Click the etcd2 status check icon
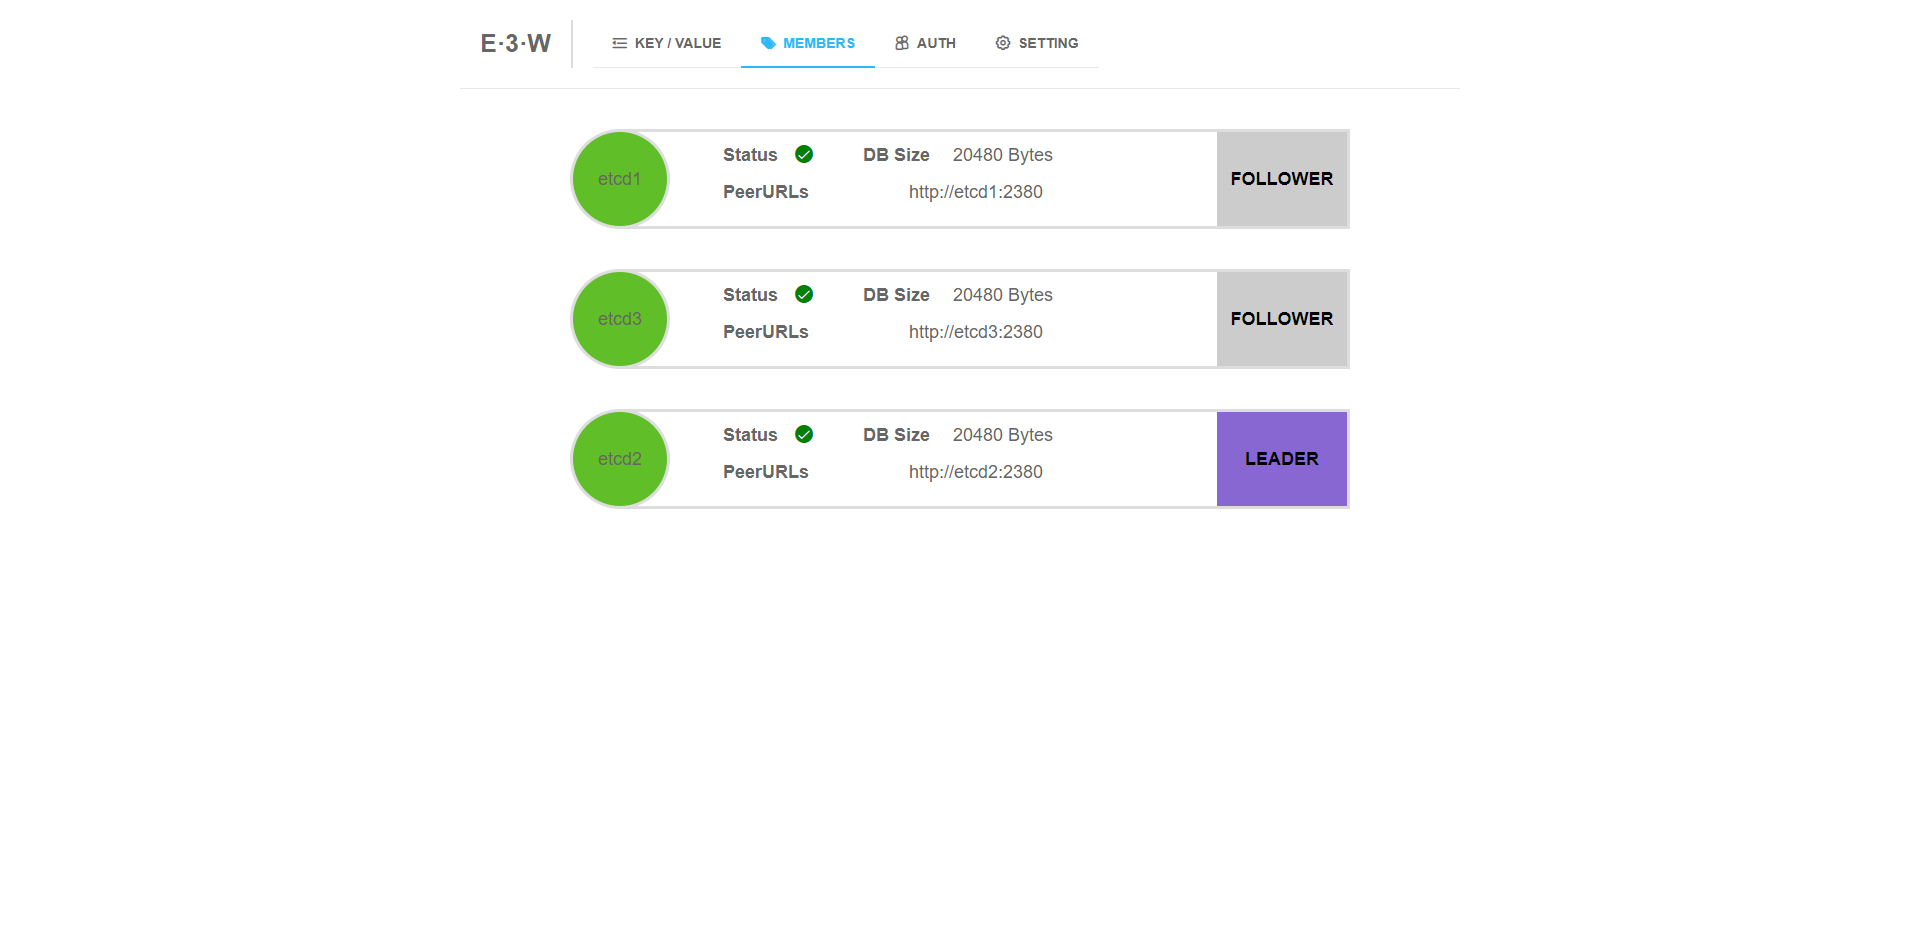 [x=804, y=434]
